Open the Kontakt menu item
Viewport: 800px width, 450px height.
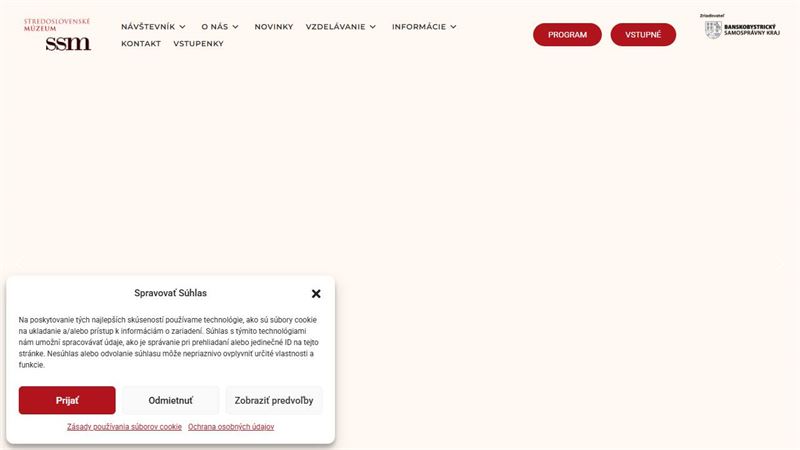(x=141, y=43)
